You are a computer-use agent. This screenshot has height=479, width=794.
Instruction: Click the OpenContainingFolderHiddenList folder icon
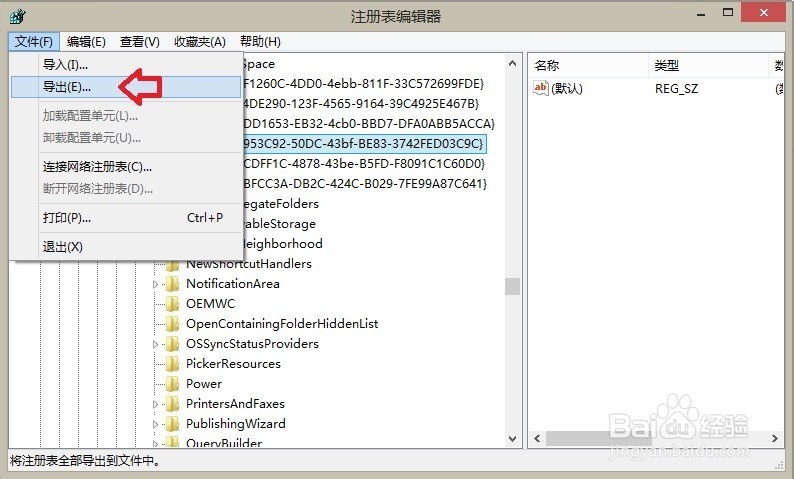(x=173, y=324)
